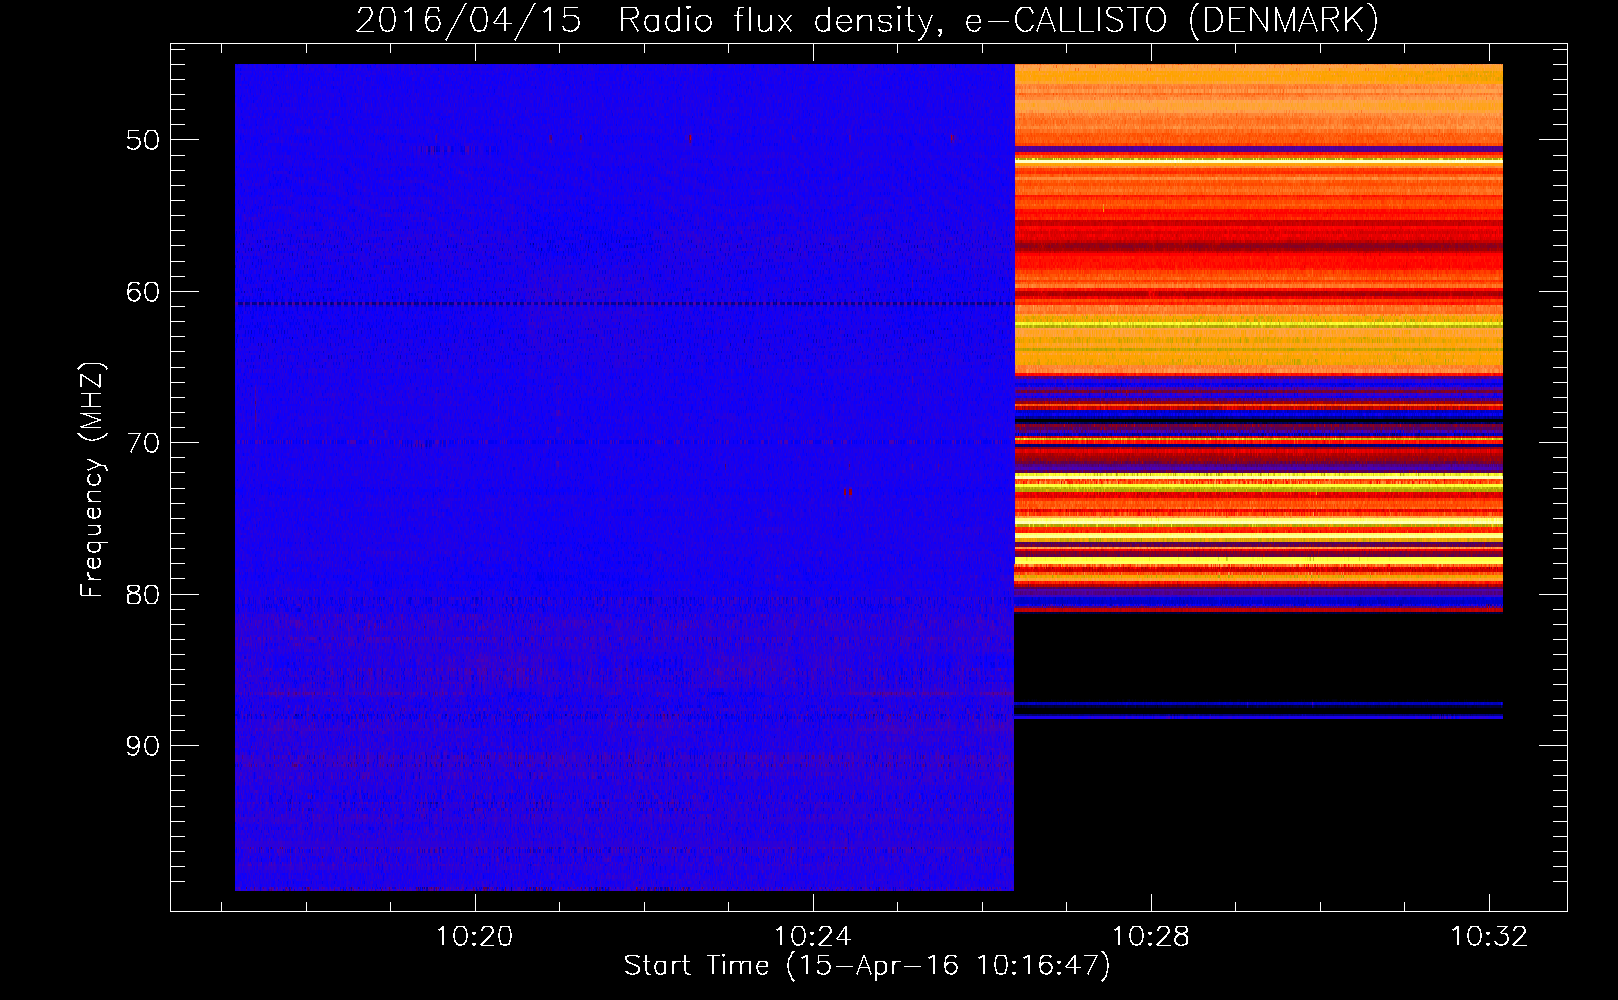Click the 10:24 time tick label

(813, 936)
